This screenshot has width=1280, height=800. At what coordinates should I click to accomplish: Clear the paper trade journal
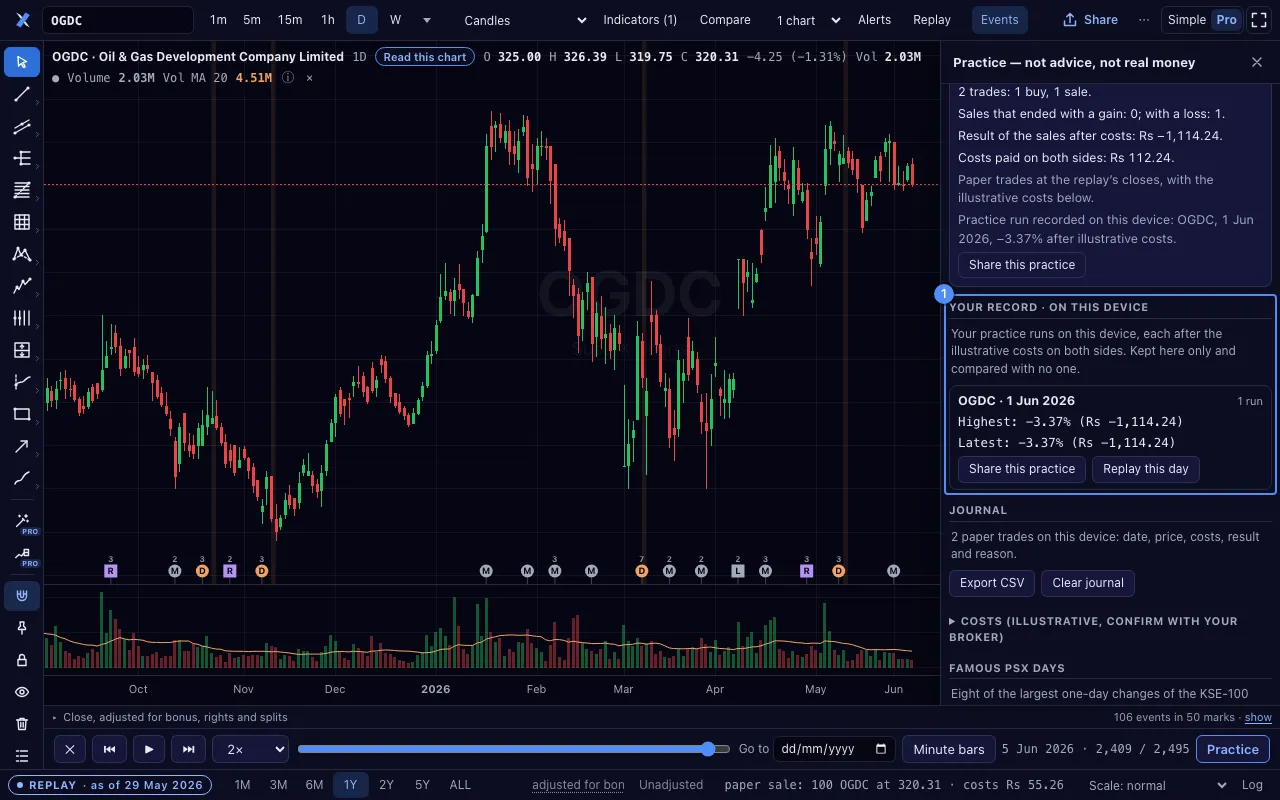(1088, 583)
